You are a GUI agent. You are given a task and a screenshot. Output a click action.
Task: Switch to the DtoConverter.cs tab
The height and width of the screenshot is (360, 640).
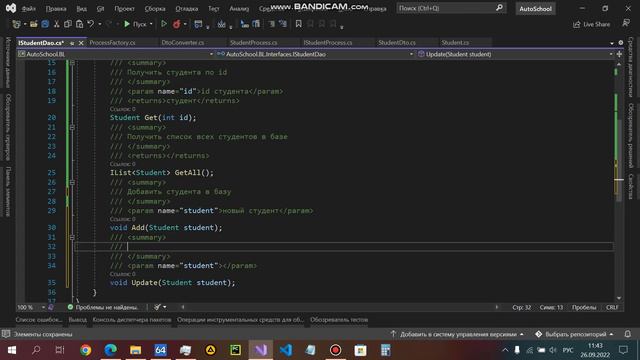click(182, 42)
